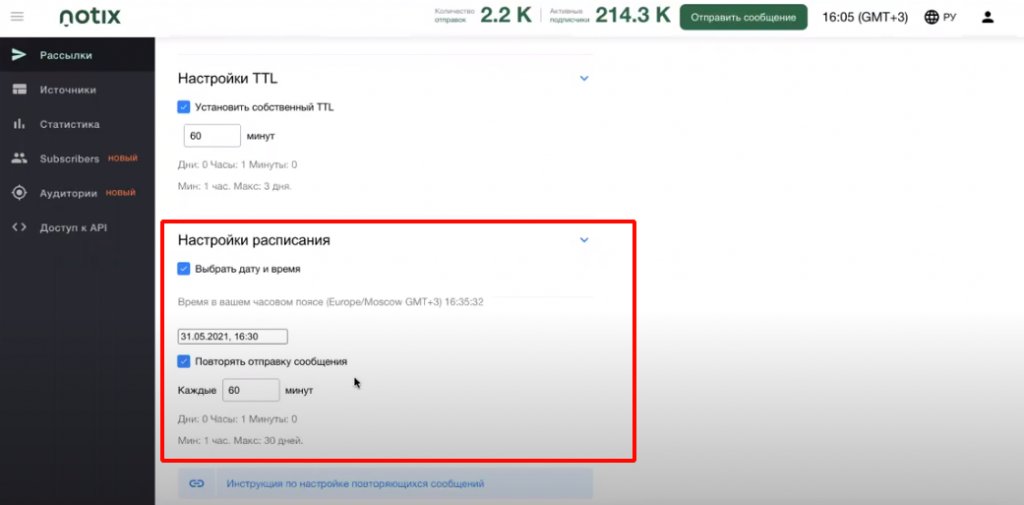Open the РУ language selector

click(x=940, y=17)
